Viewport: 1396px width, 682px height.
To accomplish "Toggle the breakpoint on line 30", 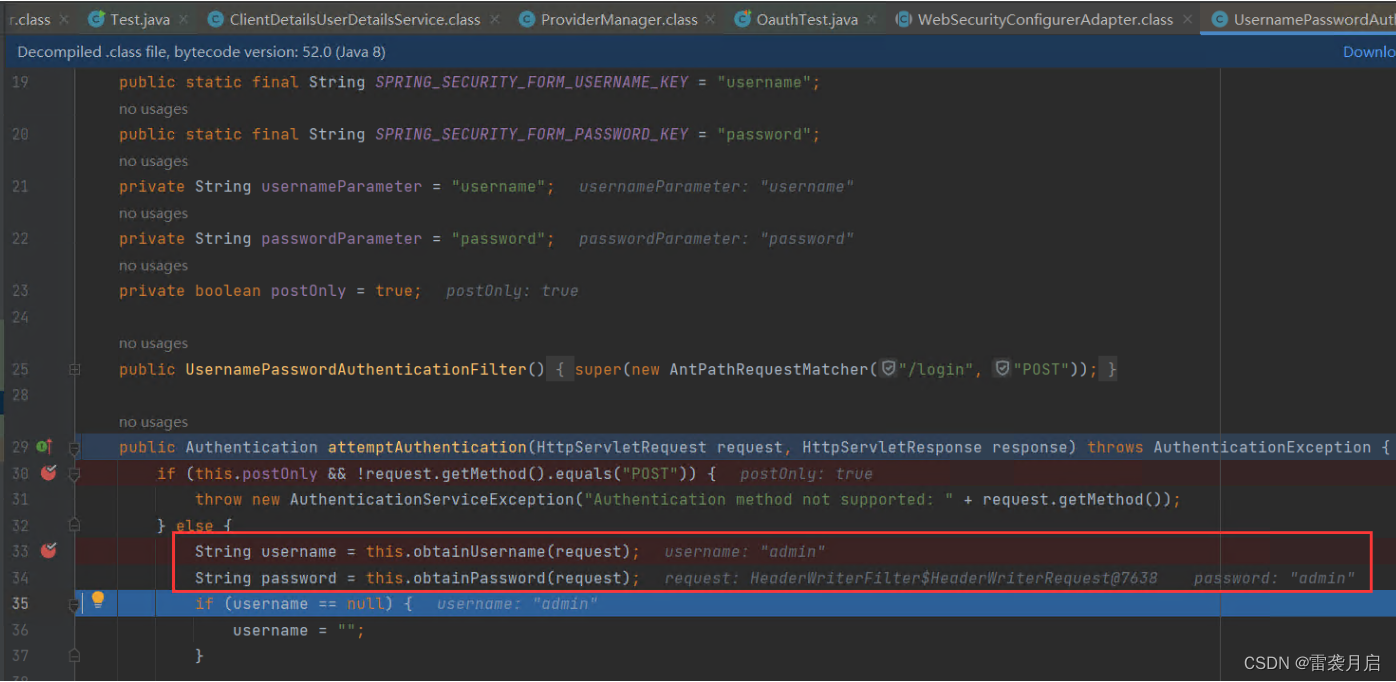I will coord(47,472).
